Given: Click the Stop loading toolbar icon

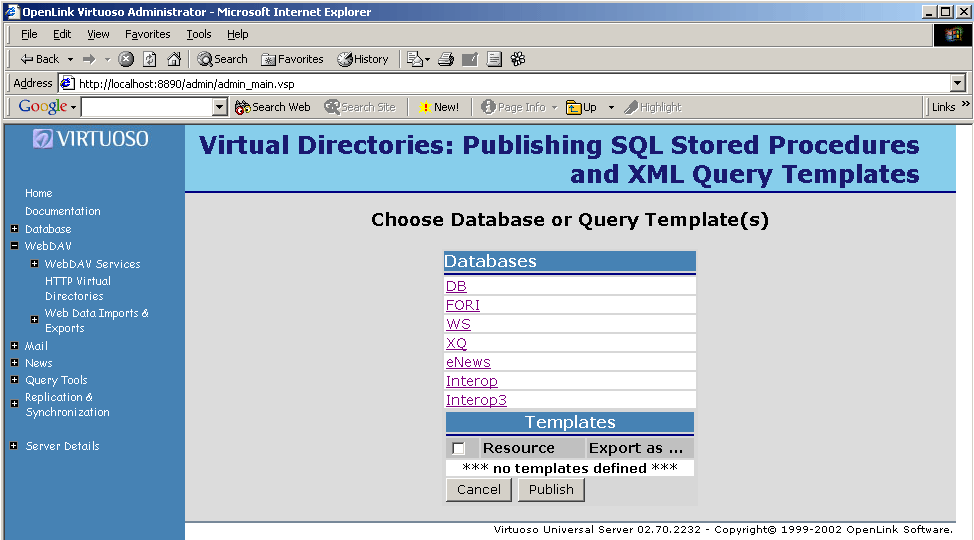Looking at the screenshot, I should [126, 59].
